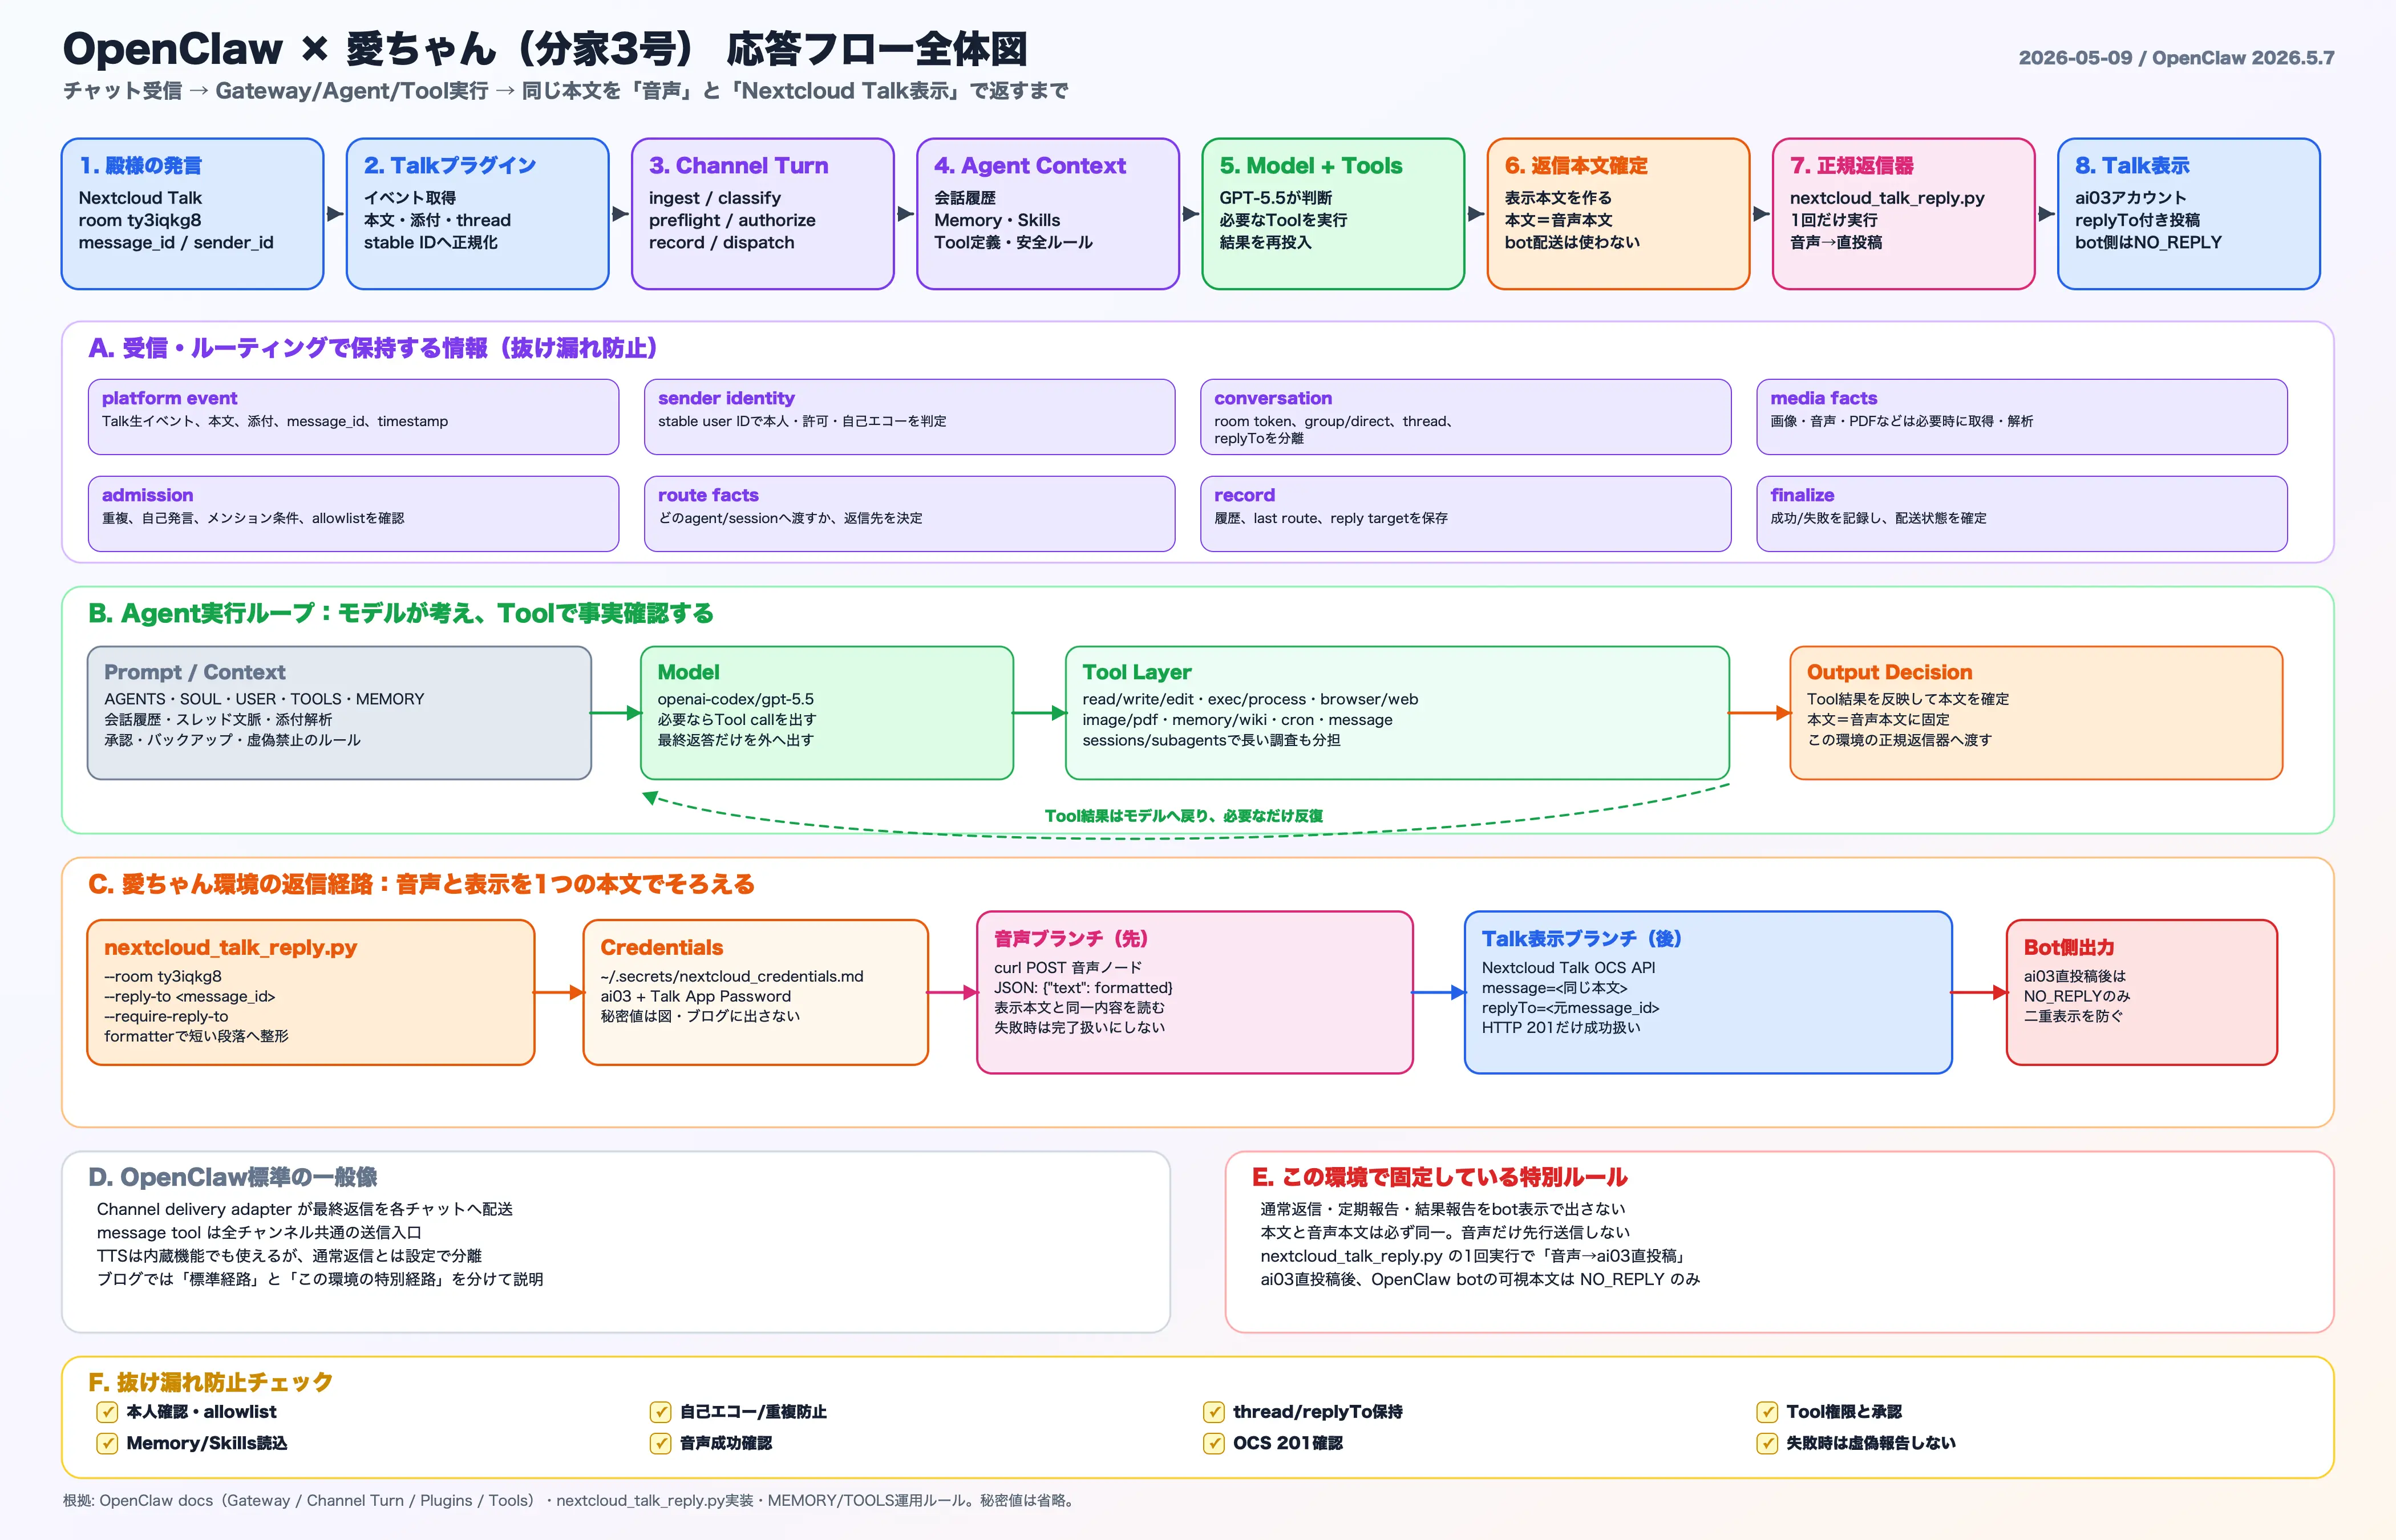Click the '4. Agent Context' step heading

[1029, 166]
